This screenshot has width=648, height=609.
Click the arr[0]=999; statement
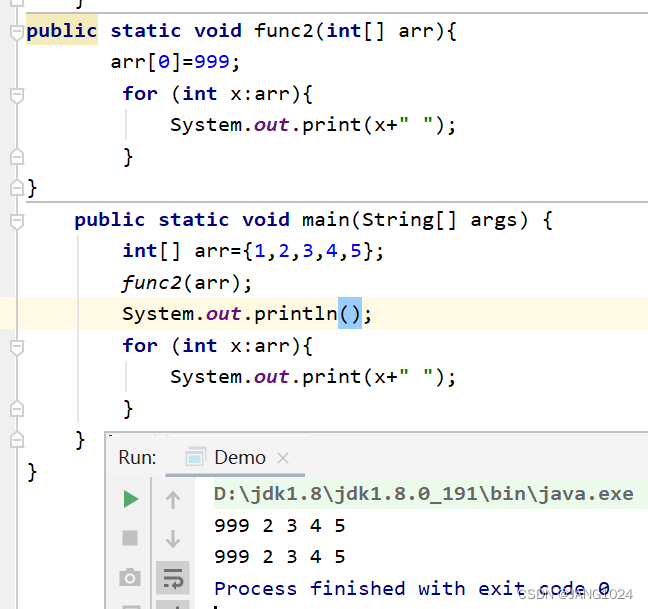point(175,62)
